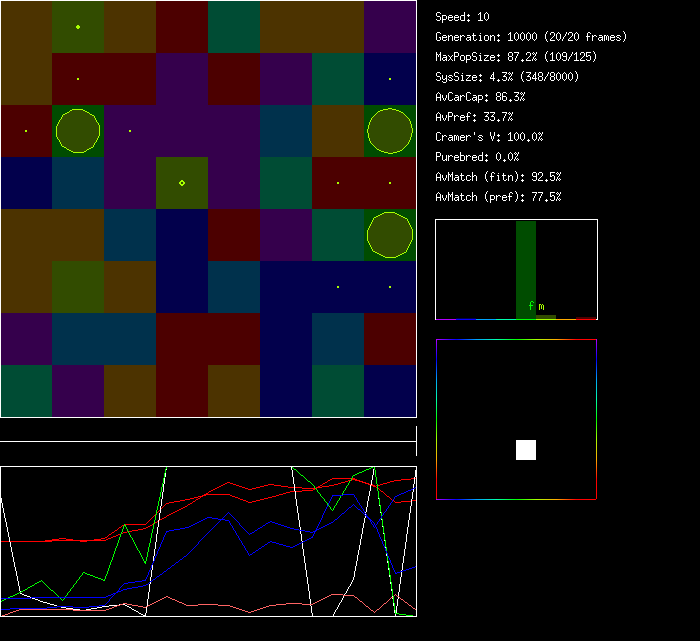Image resolution: width=700 pixels, height=641 pixels.
Task: Select the upper large circle on the right edge
Action: coord(389,131)
